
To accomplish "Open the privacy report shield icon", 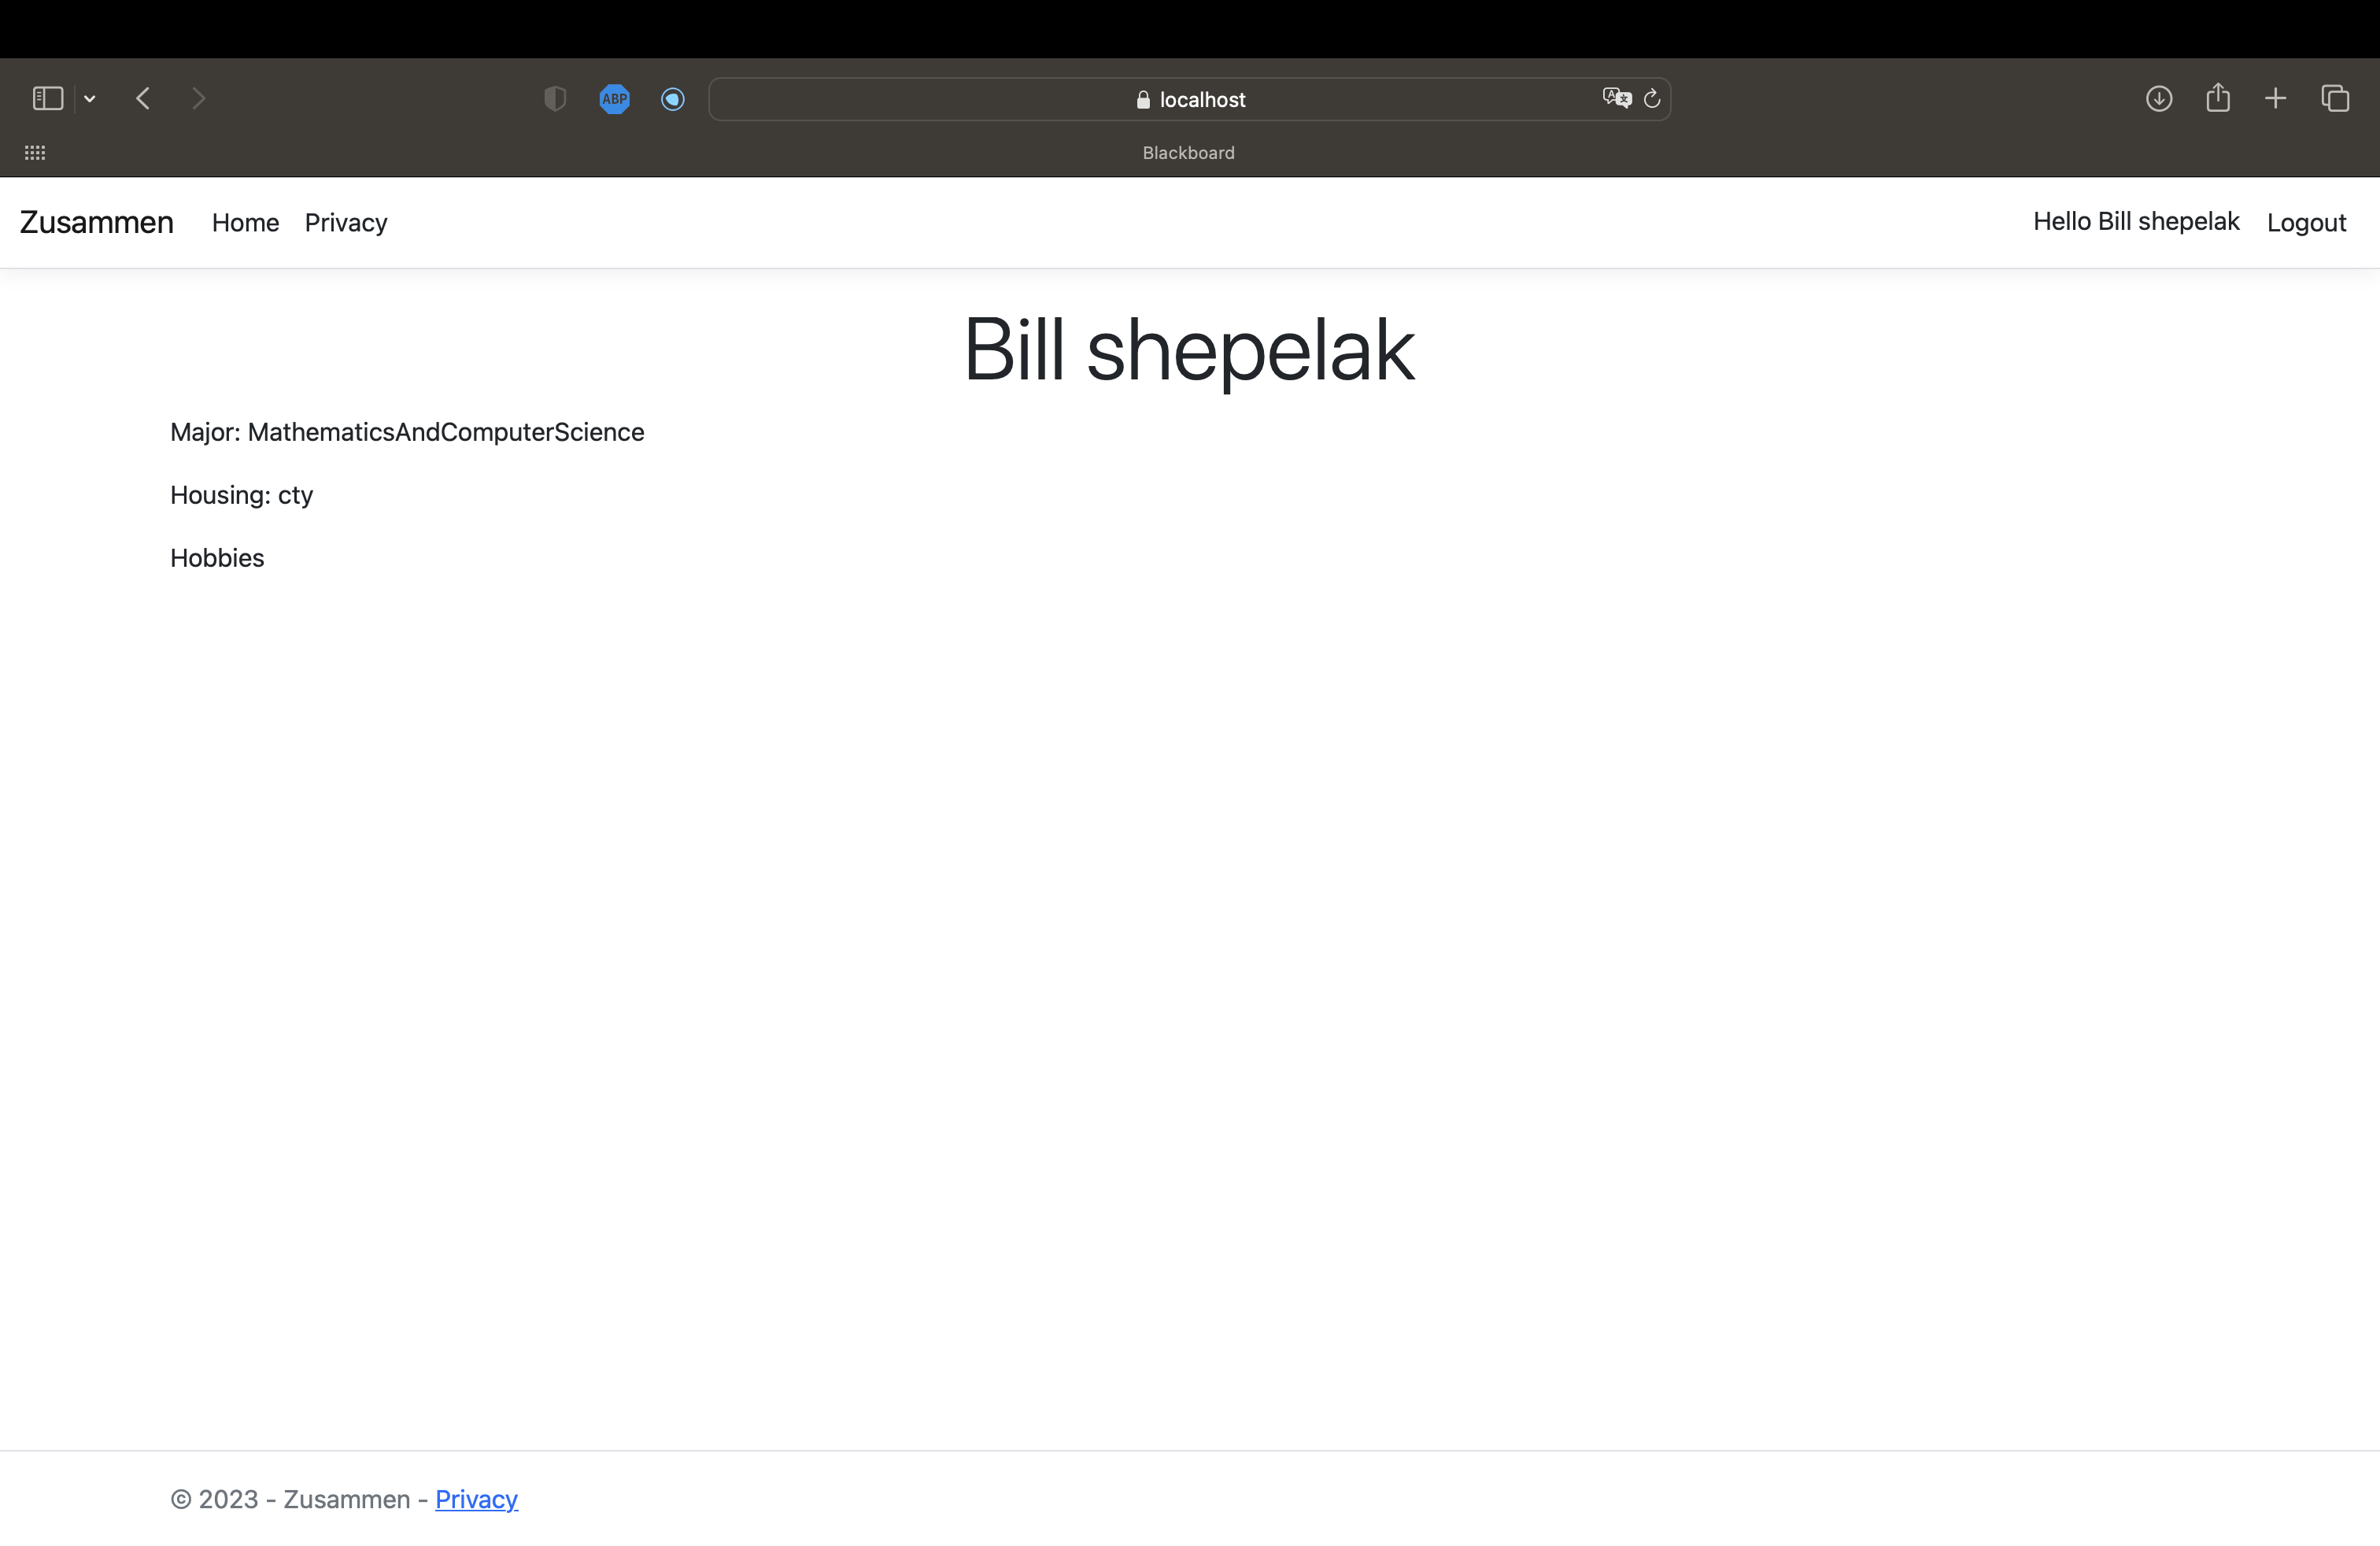I will pyautogui.click(x=555, y=98).
